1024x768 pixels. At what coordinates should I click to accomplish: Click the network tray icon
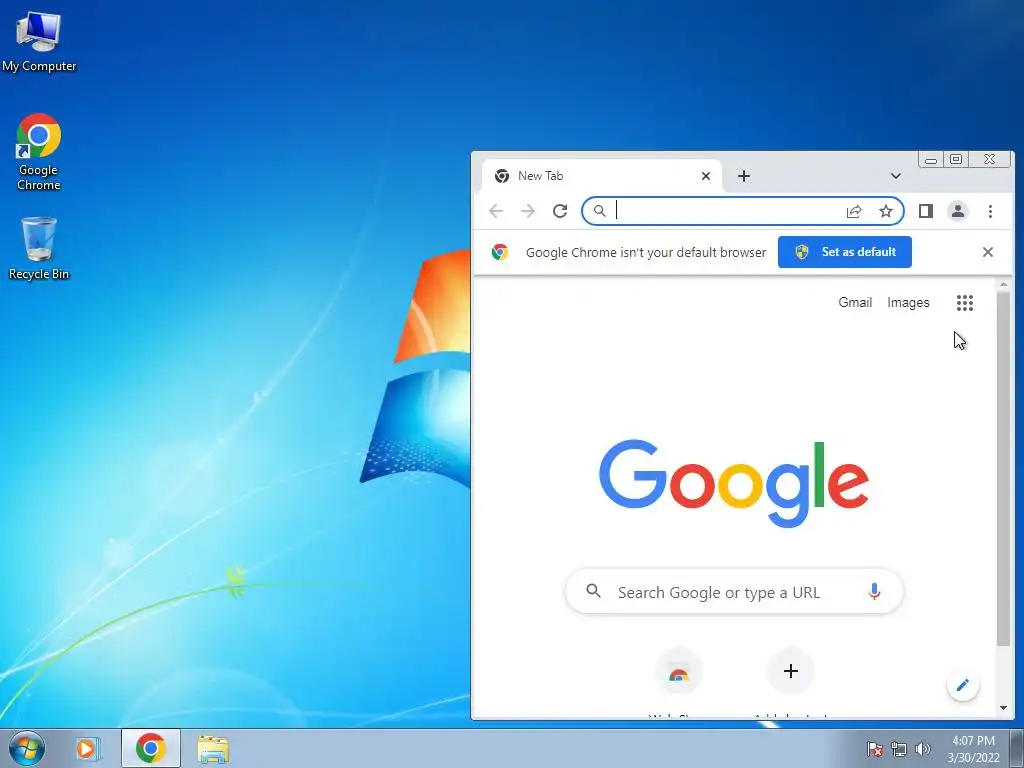pos(899,749)
